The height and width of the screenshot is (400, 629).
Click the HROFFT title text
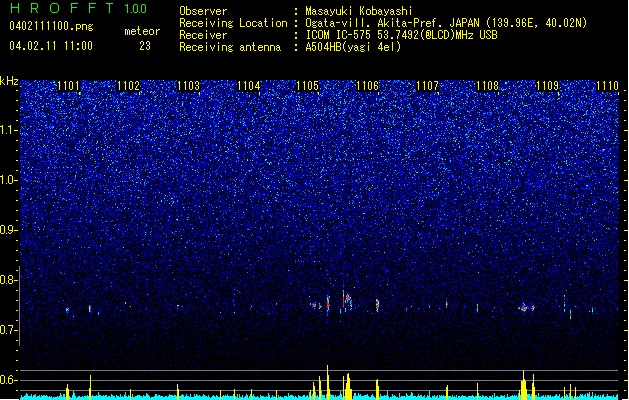click(x=62, y=8)
